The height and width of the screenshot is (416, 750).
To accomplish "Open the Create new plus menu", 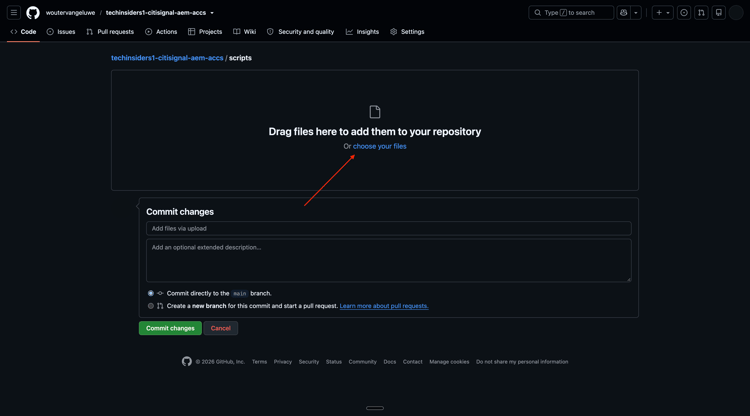I will 662,13.
